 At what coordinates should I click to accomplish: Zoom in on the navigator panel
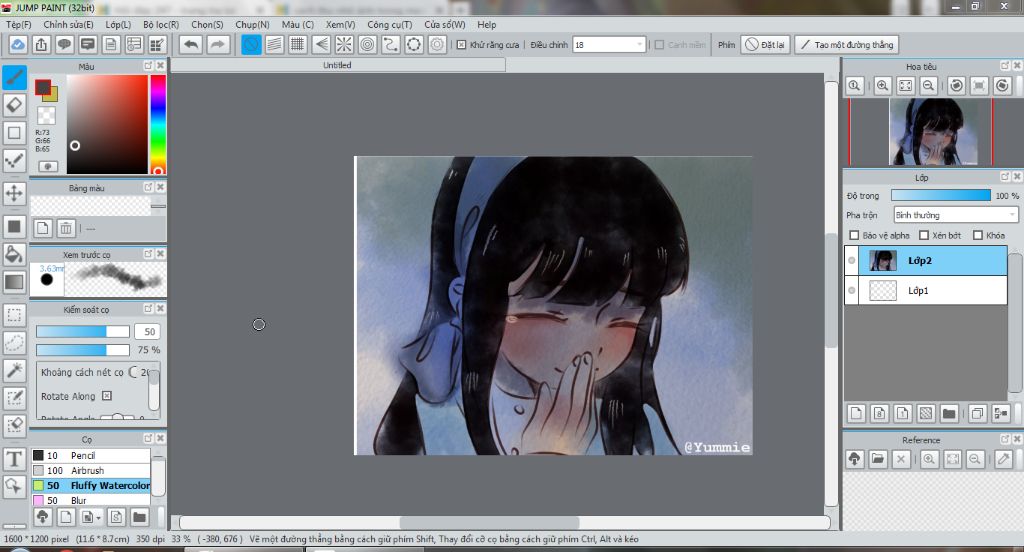pyautogui.click(x=882, y=86)
